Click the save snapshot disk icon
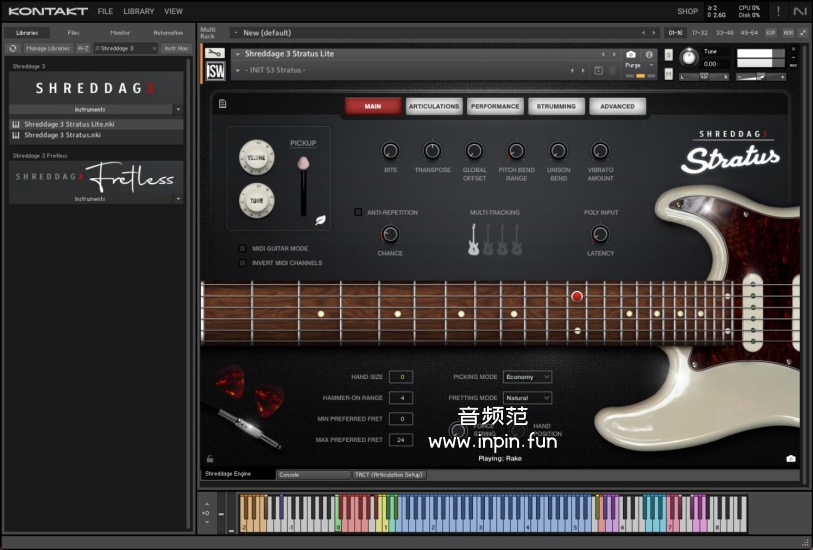The height and width of the screenshot is (550, 813). point(598,70)
